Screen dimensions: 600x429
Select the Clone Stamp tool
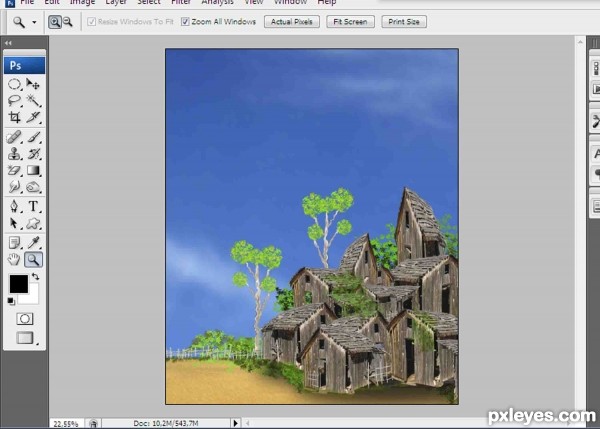14,153
